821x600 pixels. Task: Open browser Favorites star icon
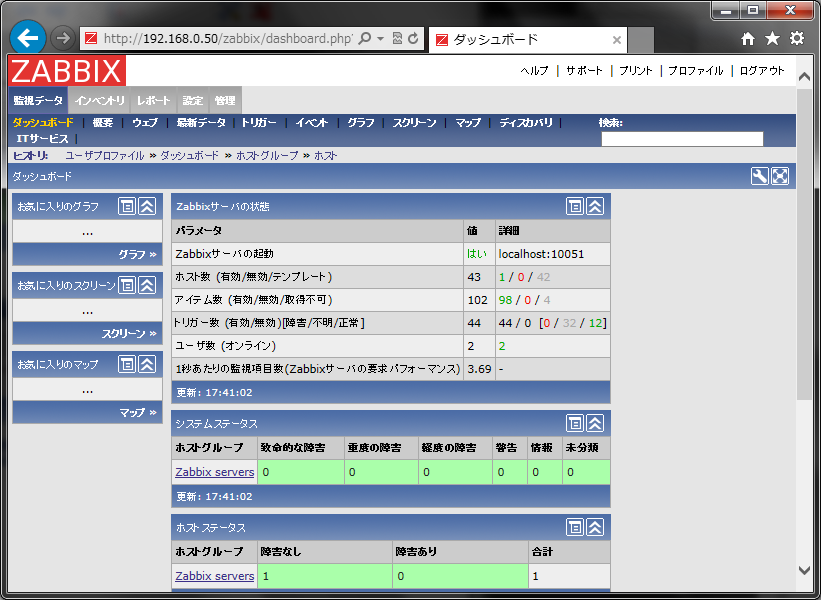(x=772, y=38)
